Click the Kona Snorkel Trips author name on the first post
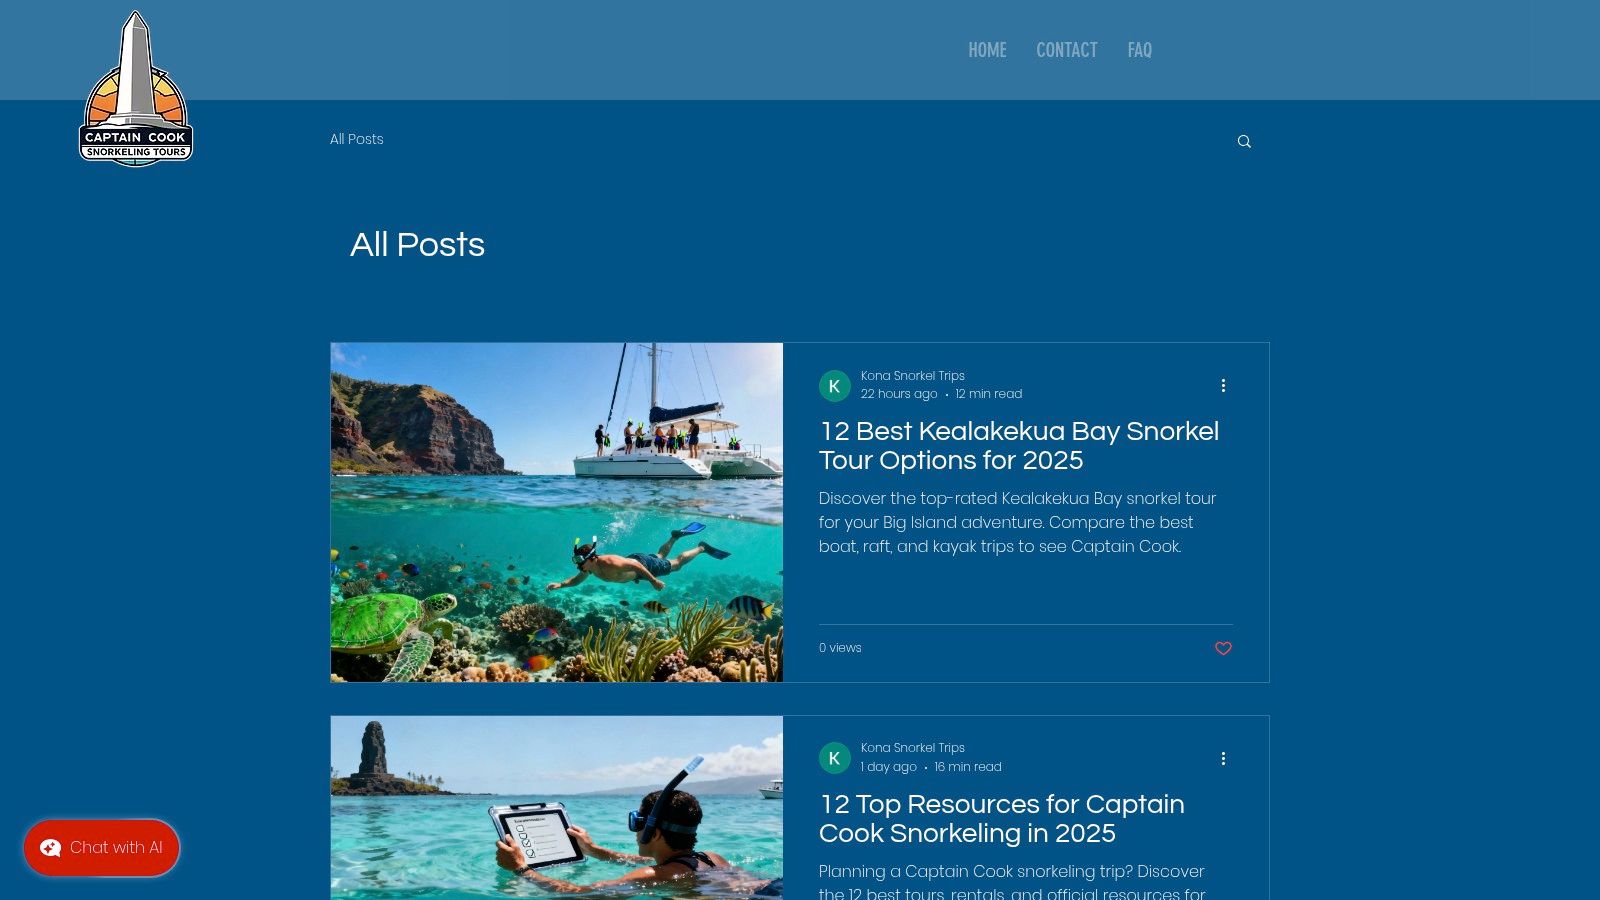The width and height of the screenshot is (1600, 900). 913,376
